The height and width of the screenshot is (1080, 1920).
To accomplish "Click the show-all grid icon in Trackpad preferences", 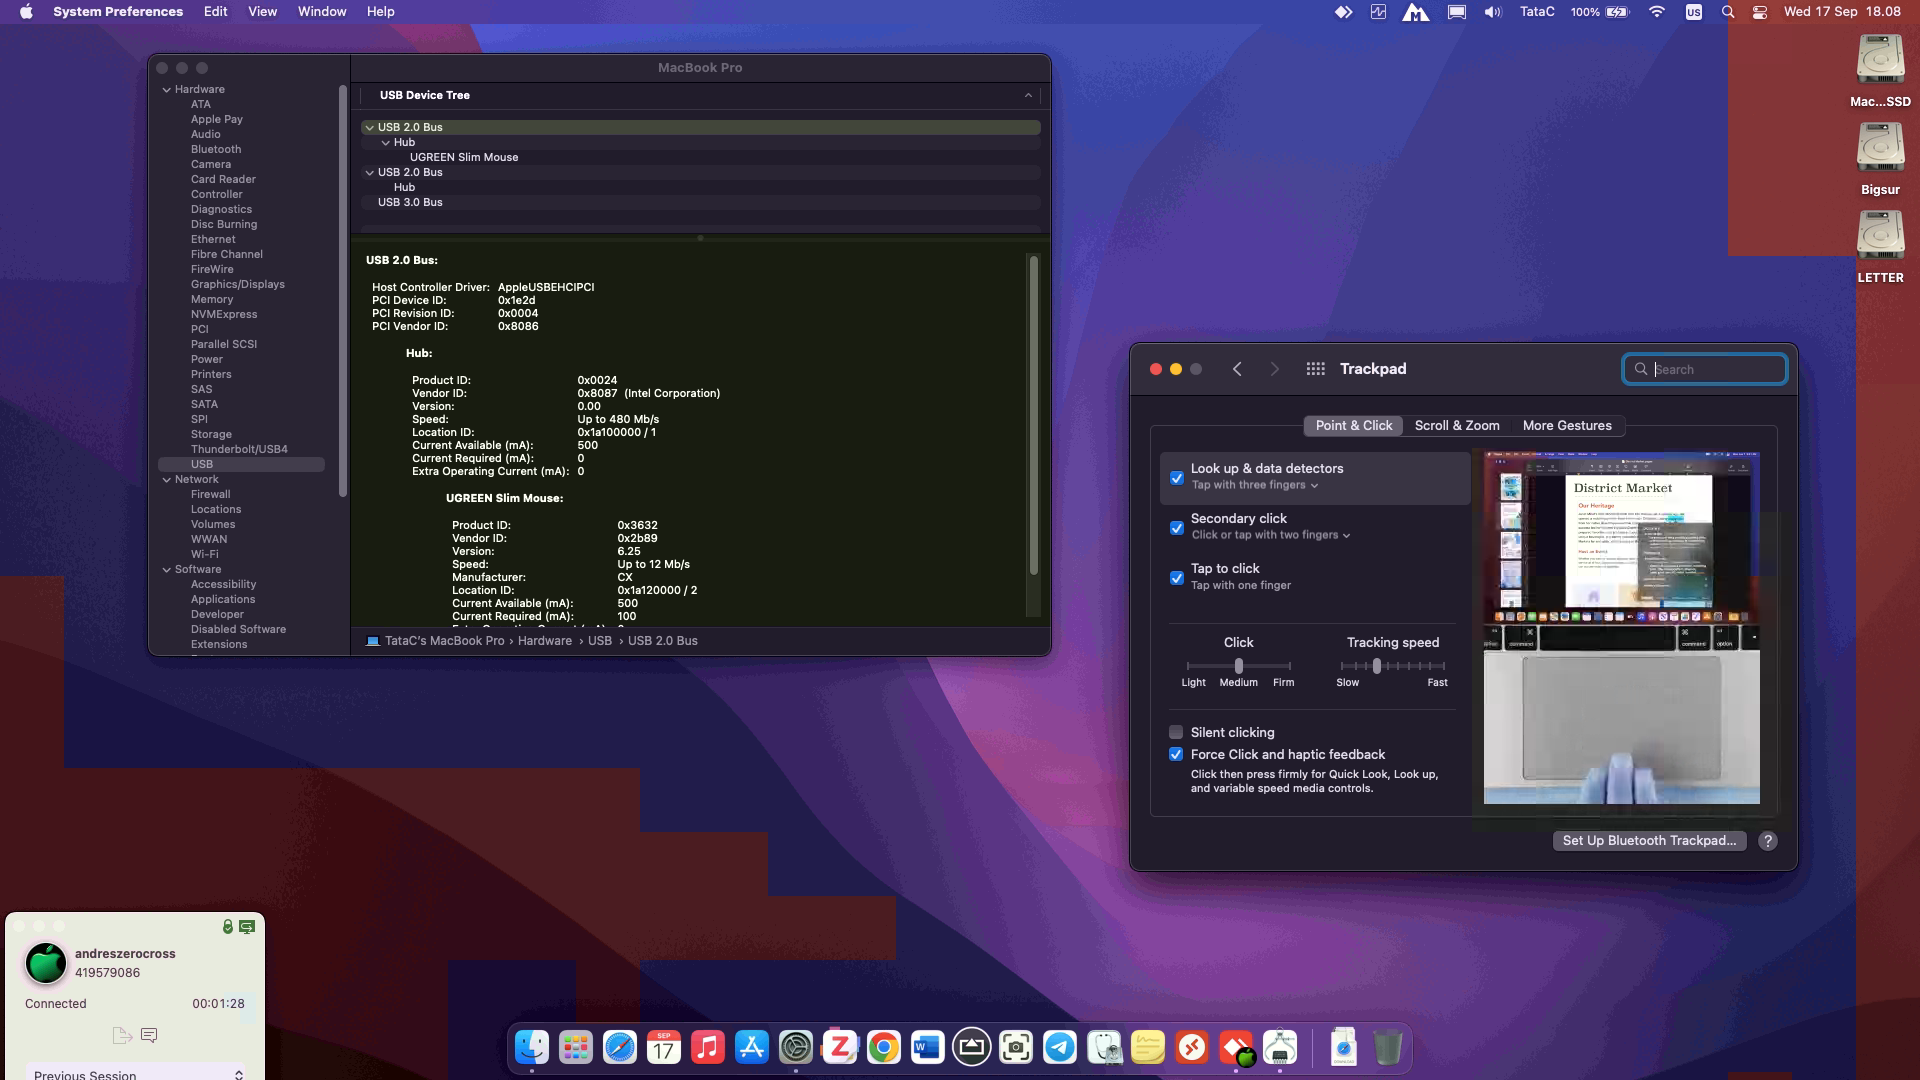I will click(1315, 369).
